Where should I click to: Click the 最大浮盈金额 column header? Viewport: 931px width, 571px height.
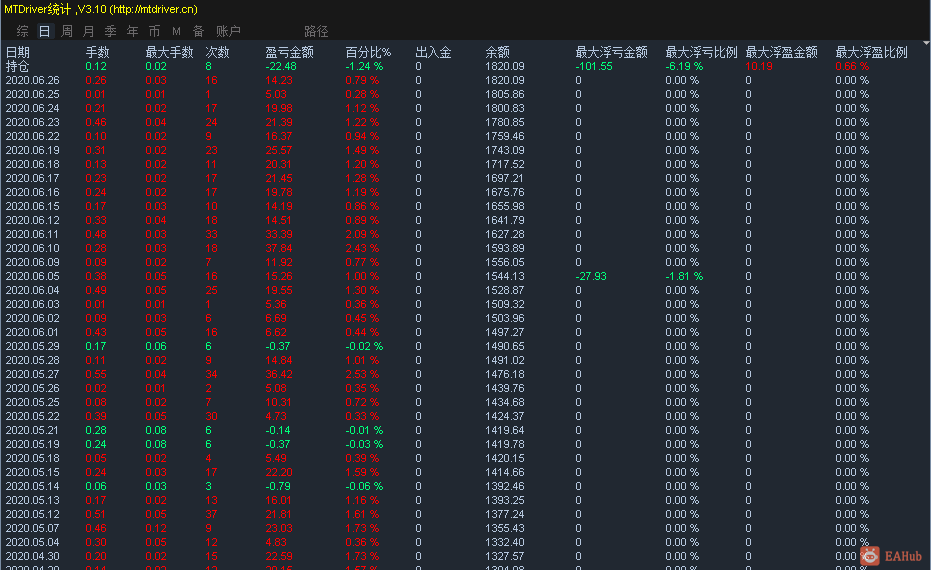click(x=781, y=53)
